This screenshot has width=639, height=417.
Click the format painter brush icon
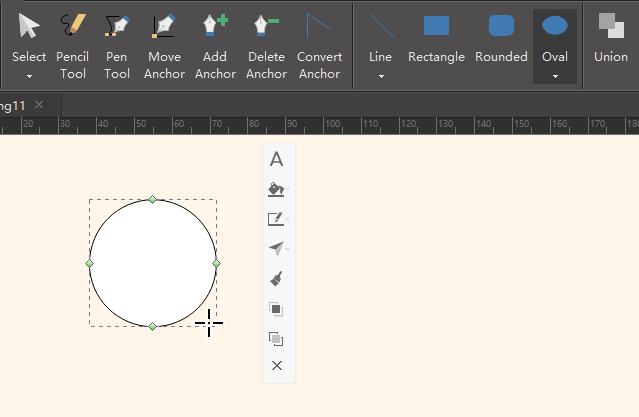click(x=277, y=279)
